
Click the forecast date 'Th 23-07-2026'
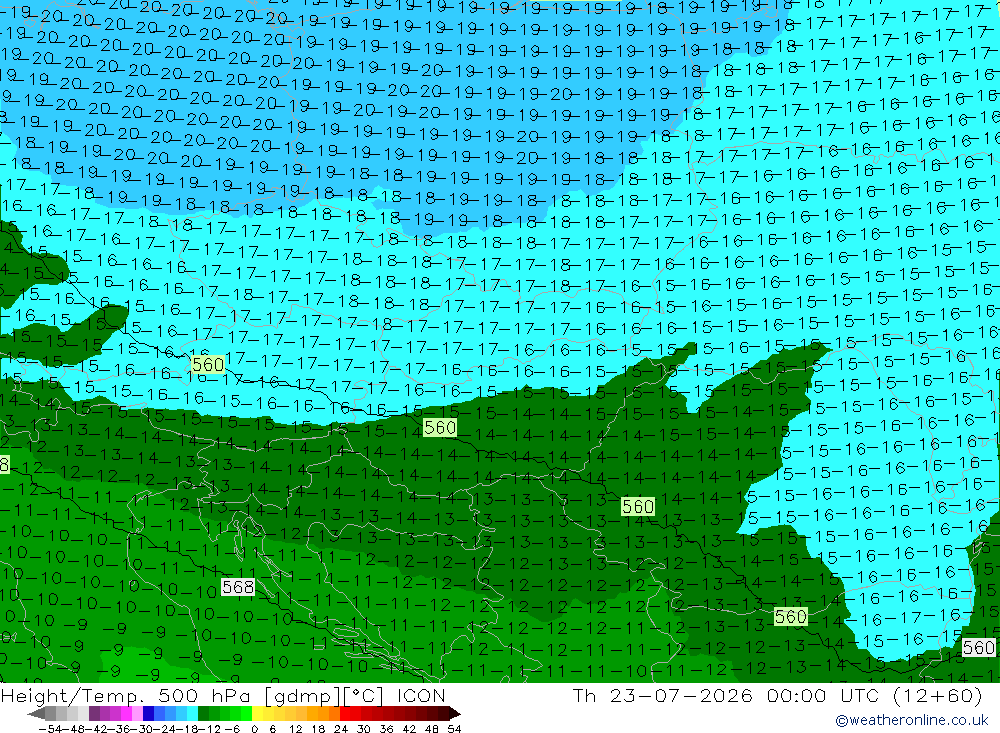click(663, 695)
